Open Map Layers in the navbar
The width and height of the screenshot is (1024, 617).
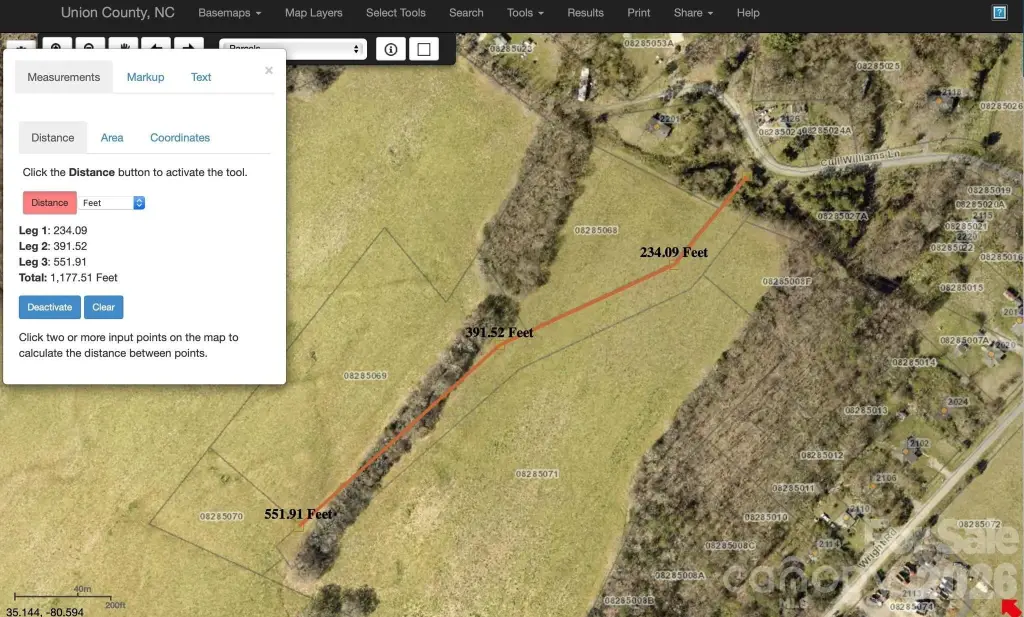[x=313, y=13]
